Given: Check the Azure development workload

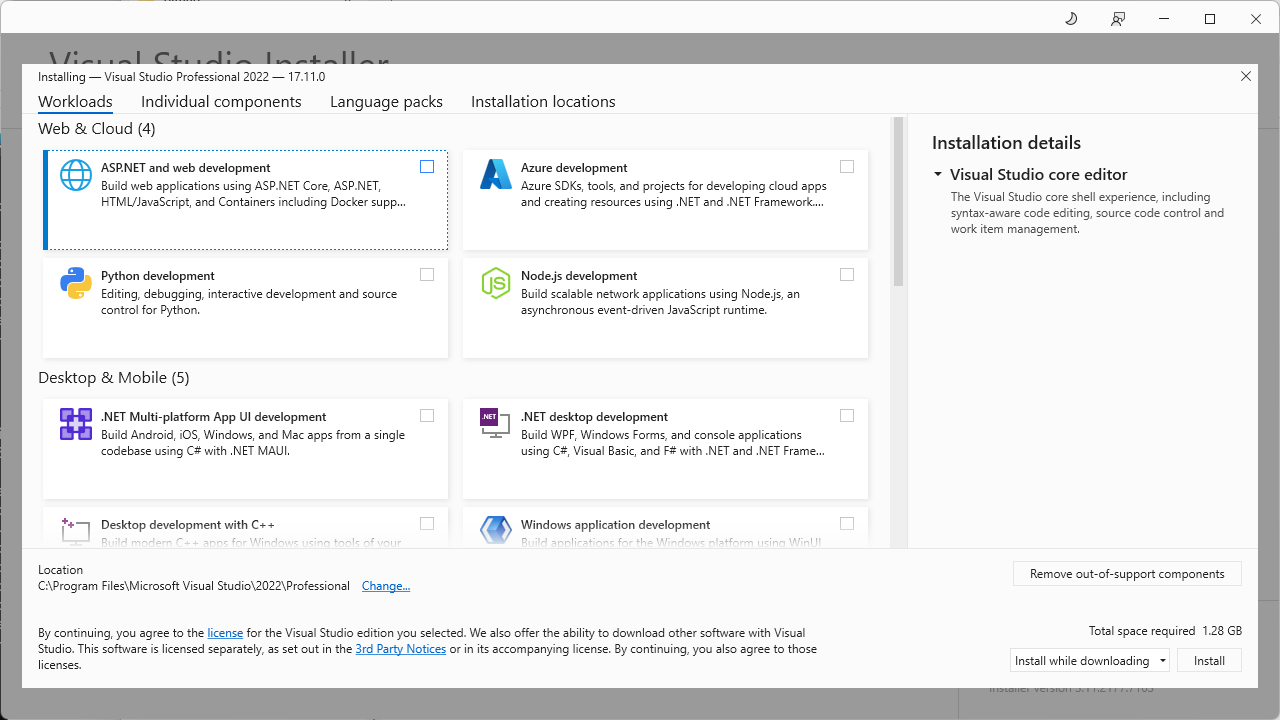Looking at the screenshot, I should point(847,167).
